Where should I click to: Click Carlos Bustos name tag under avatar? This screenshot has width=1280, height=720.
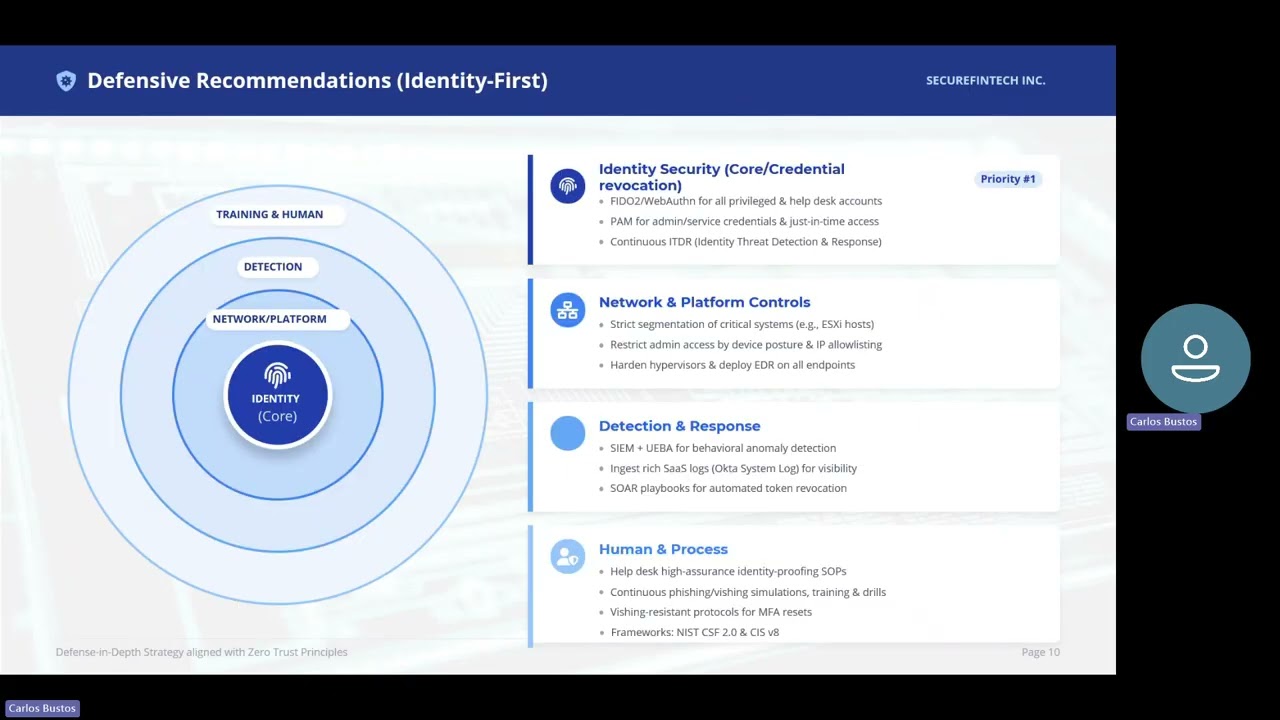1163,422
